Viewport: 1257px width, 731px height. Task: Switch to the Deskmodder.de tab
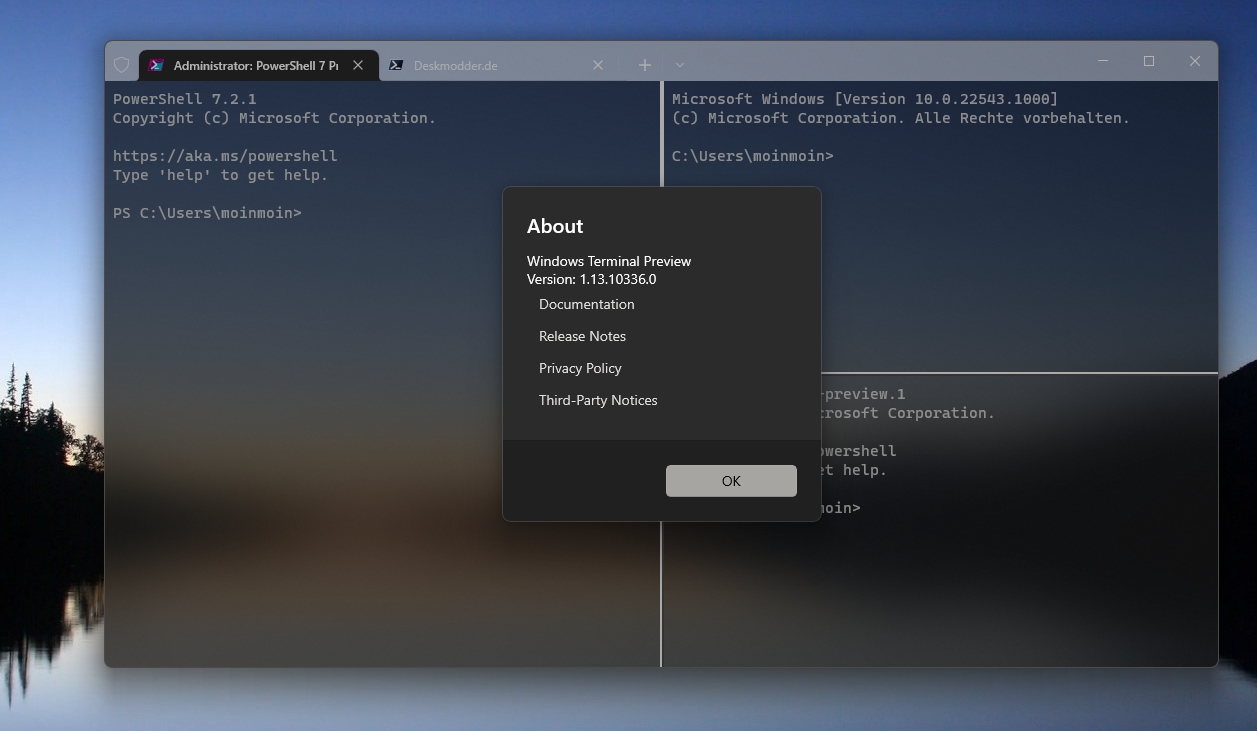[499, 65]
